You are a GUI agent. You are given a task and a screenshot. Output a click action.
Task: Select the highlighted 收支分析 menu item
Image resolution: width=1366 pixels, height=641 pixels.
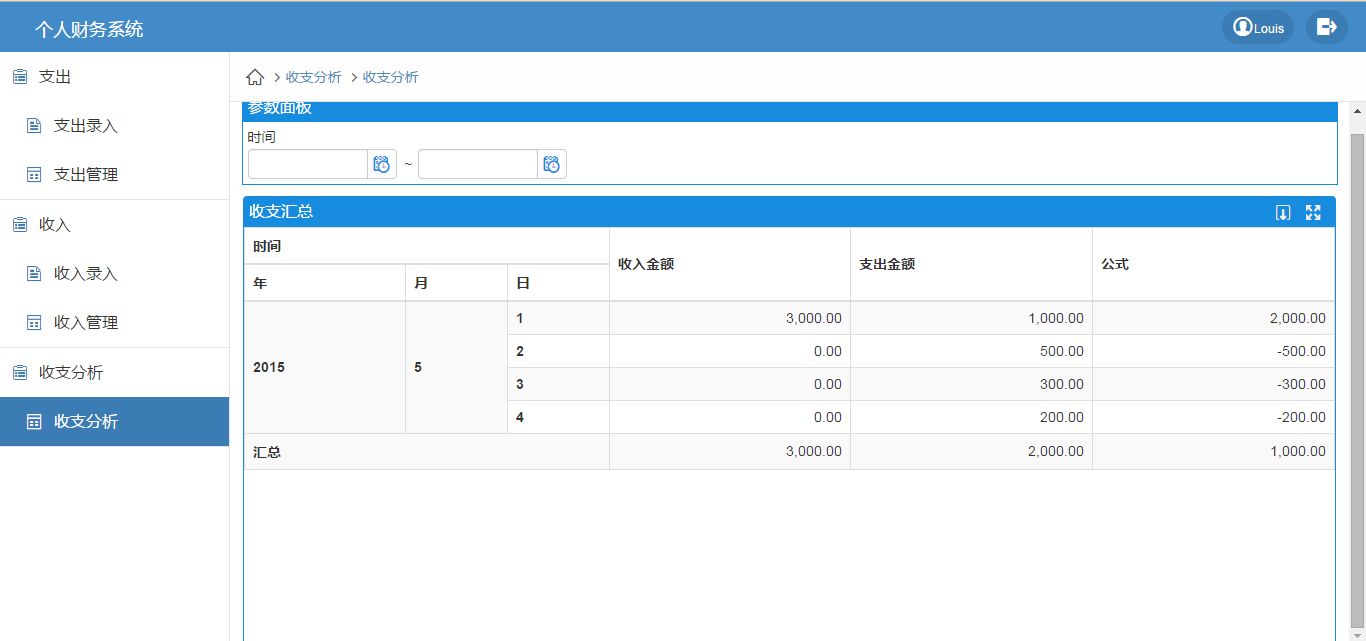click(86, 422)
